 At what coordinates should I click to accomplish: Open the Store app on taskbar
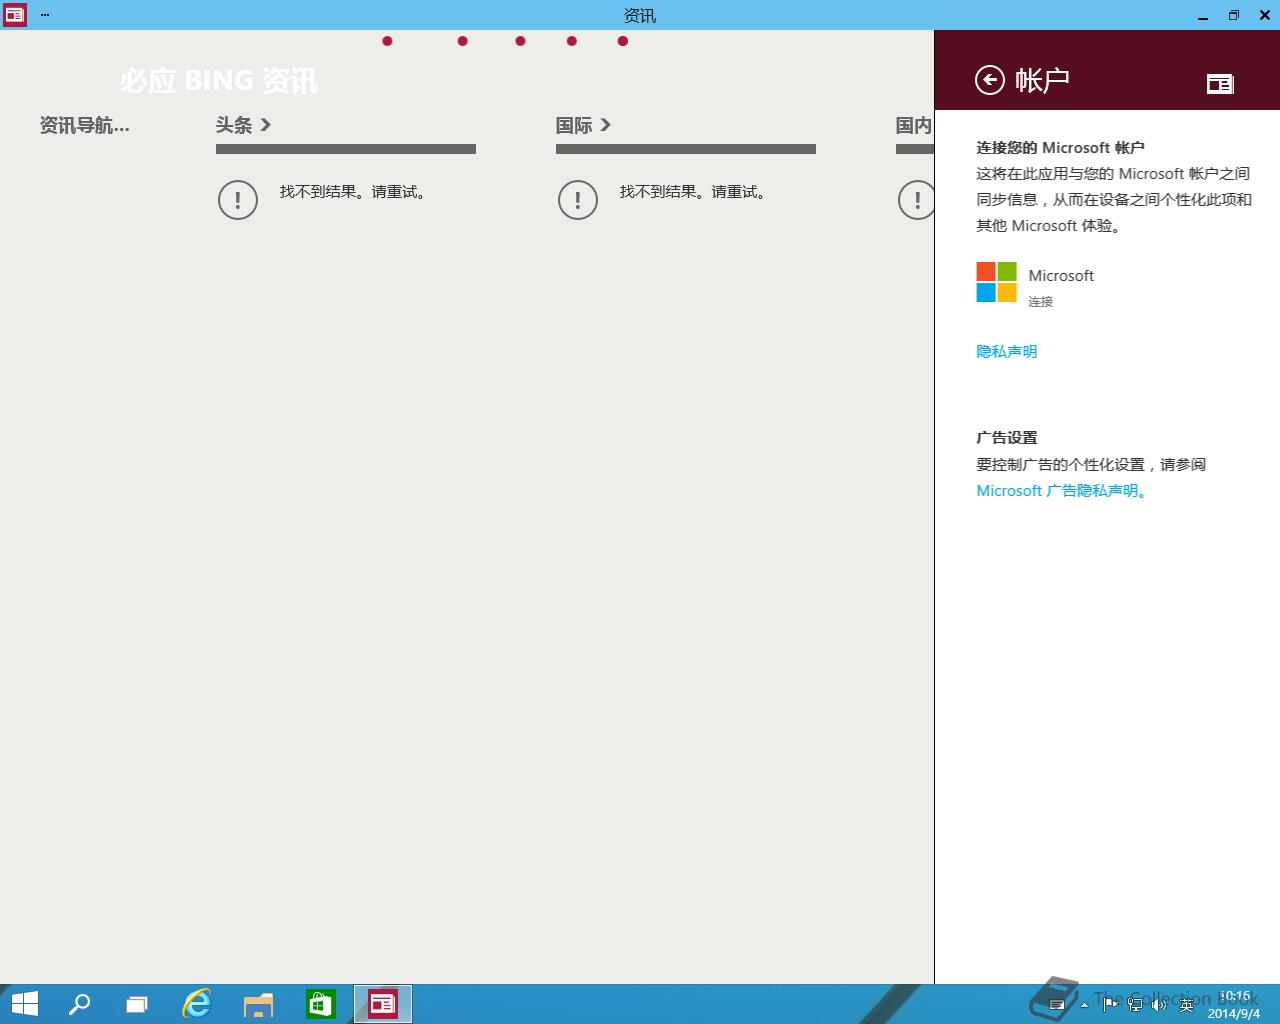320,1004
